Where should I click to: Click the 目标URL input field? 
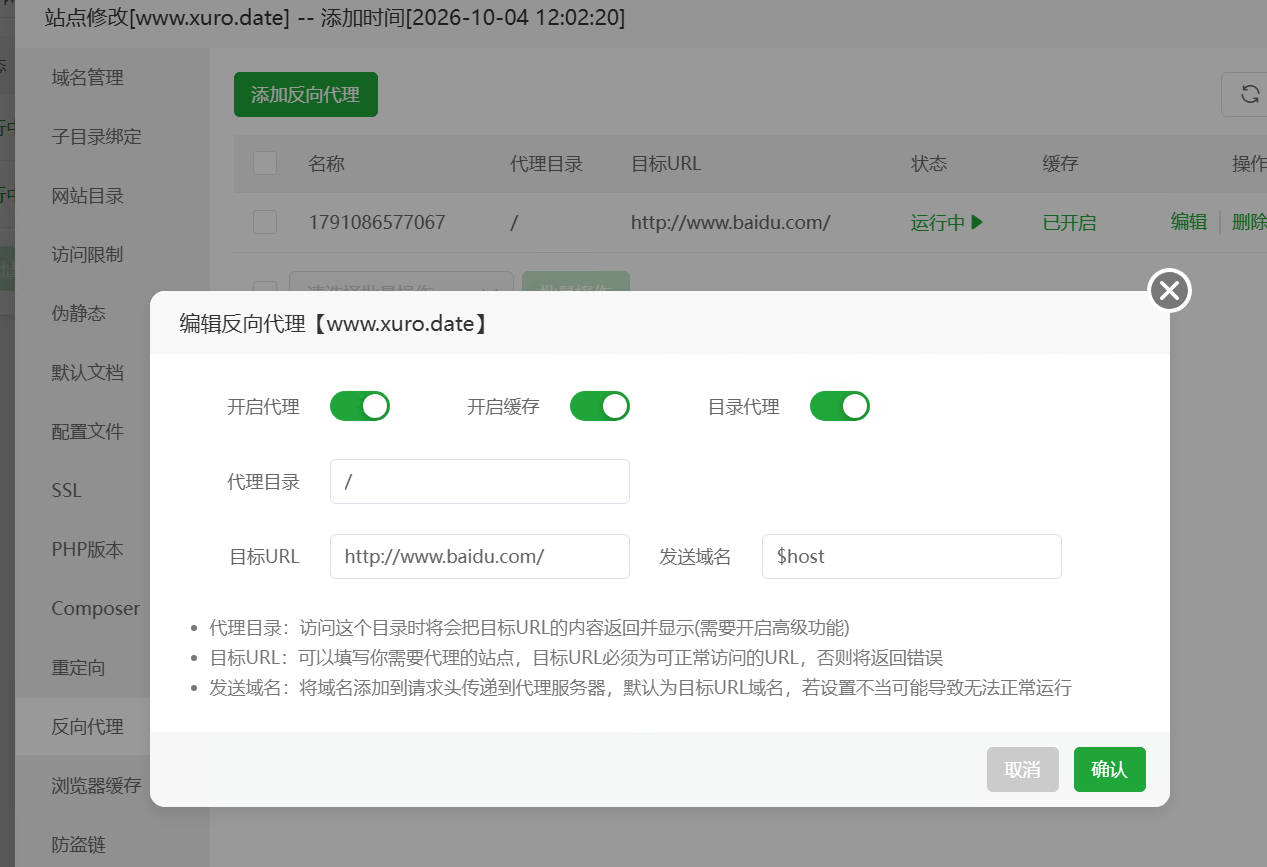coord(480,556)
